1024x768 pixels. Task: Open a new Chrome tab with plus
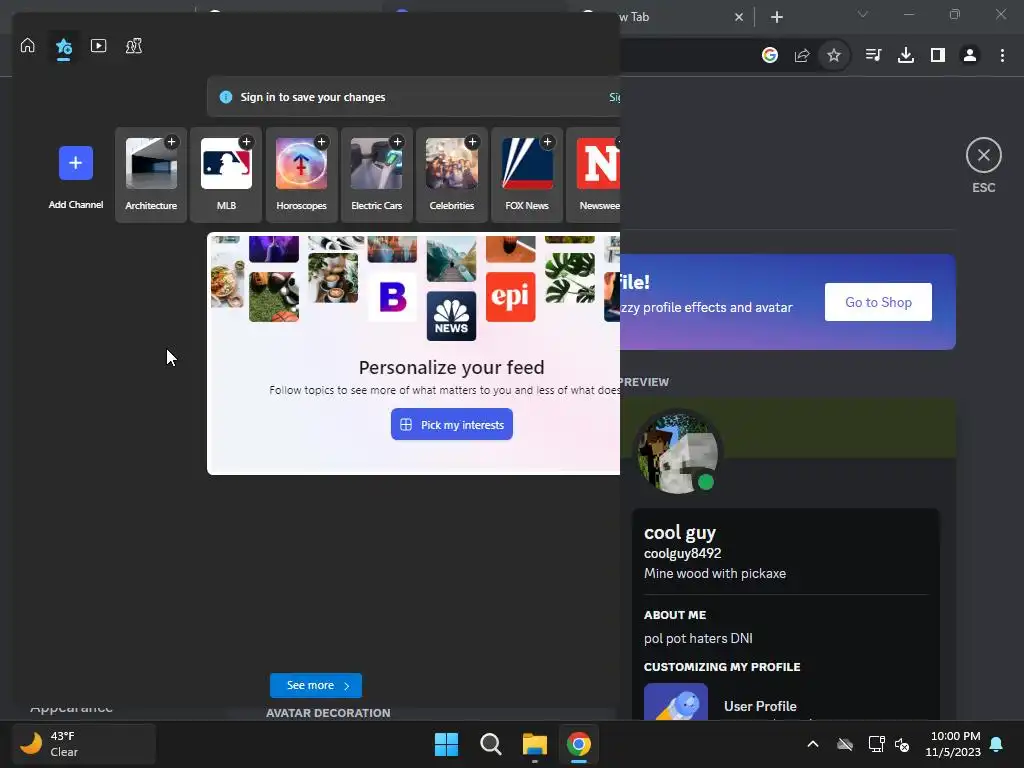tap(776, 17)
